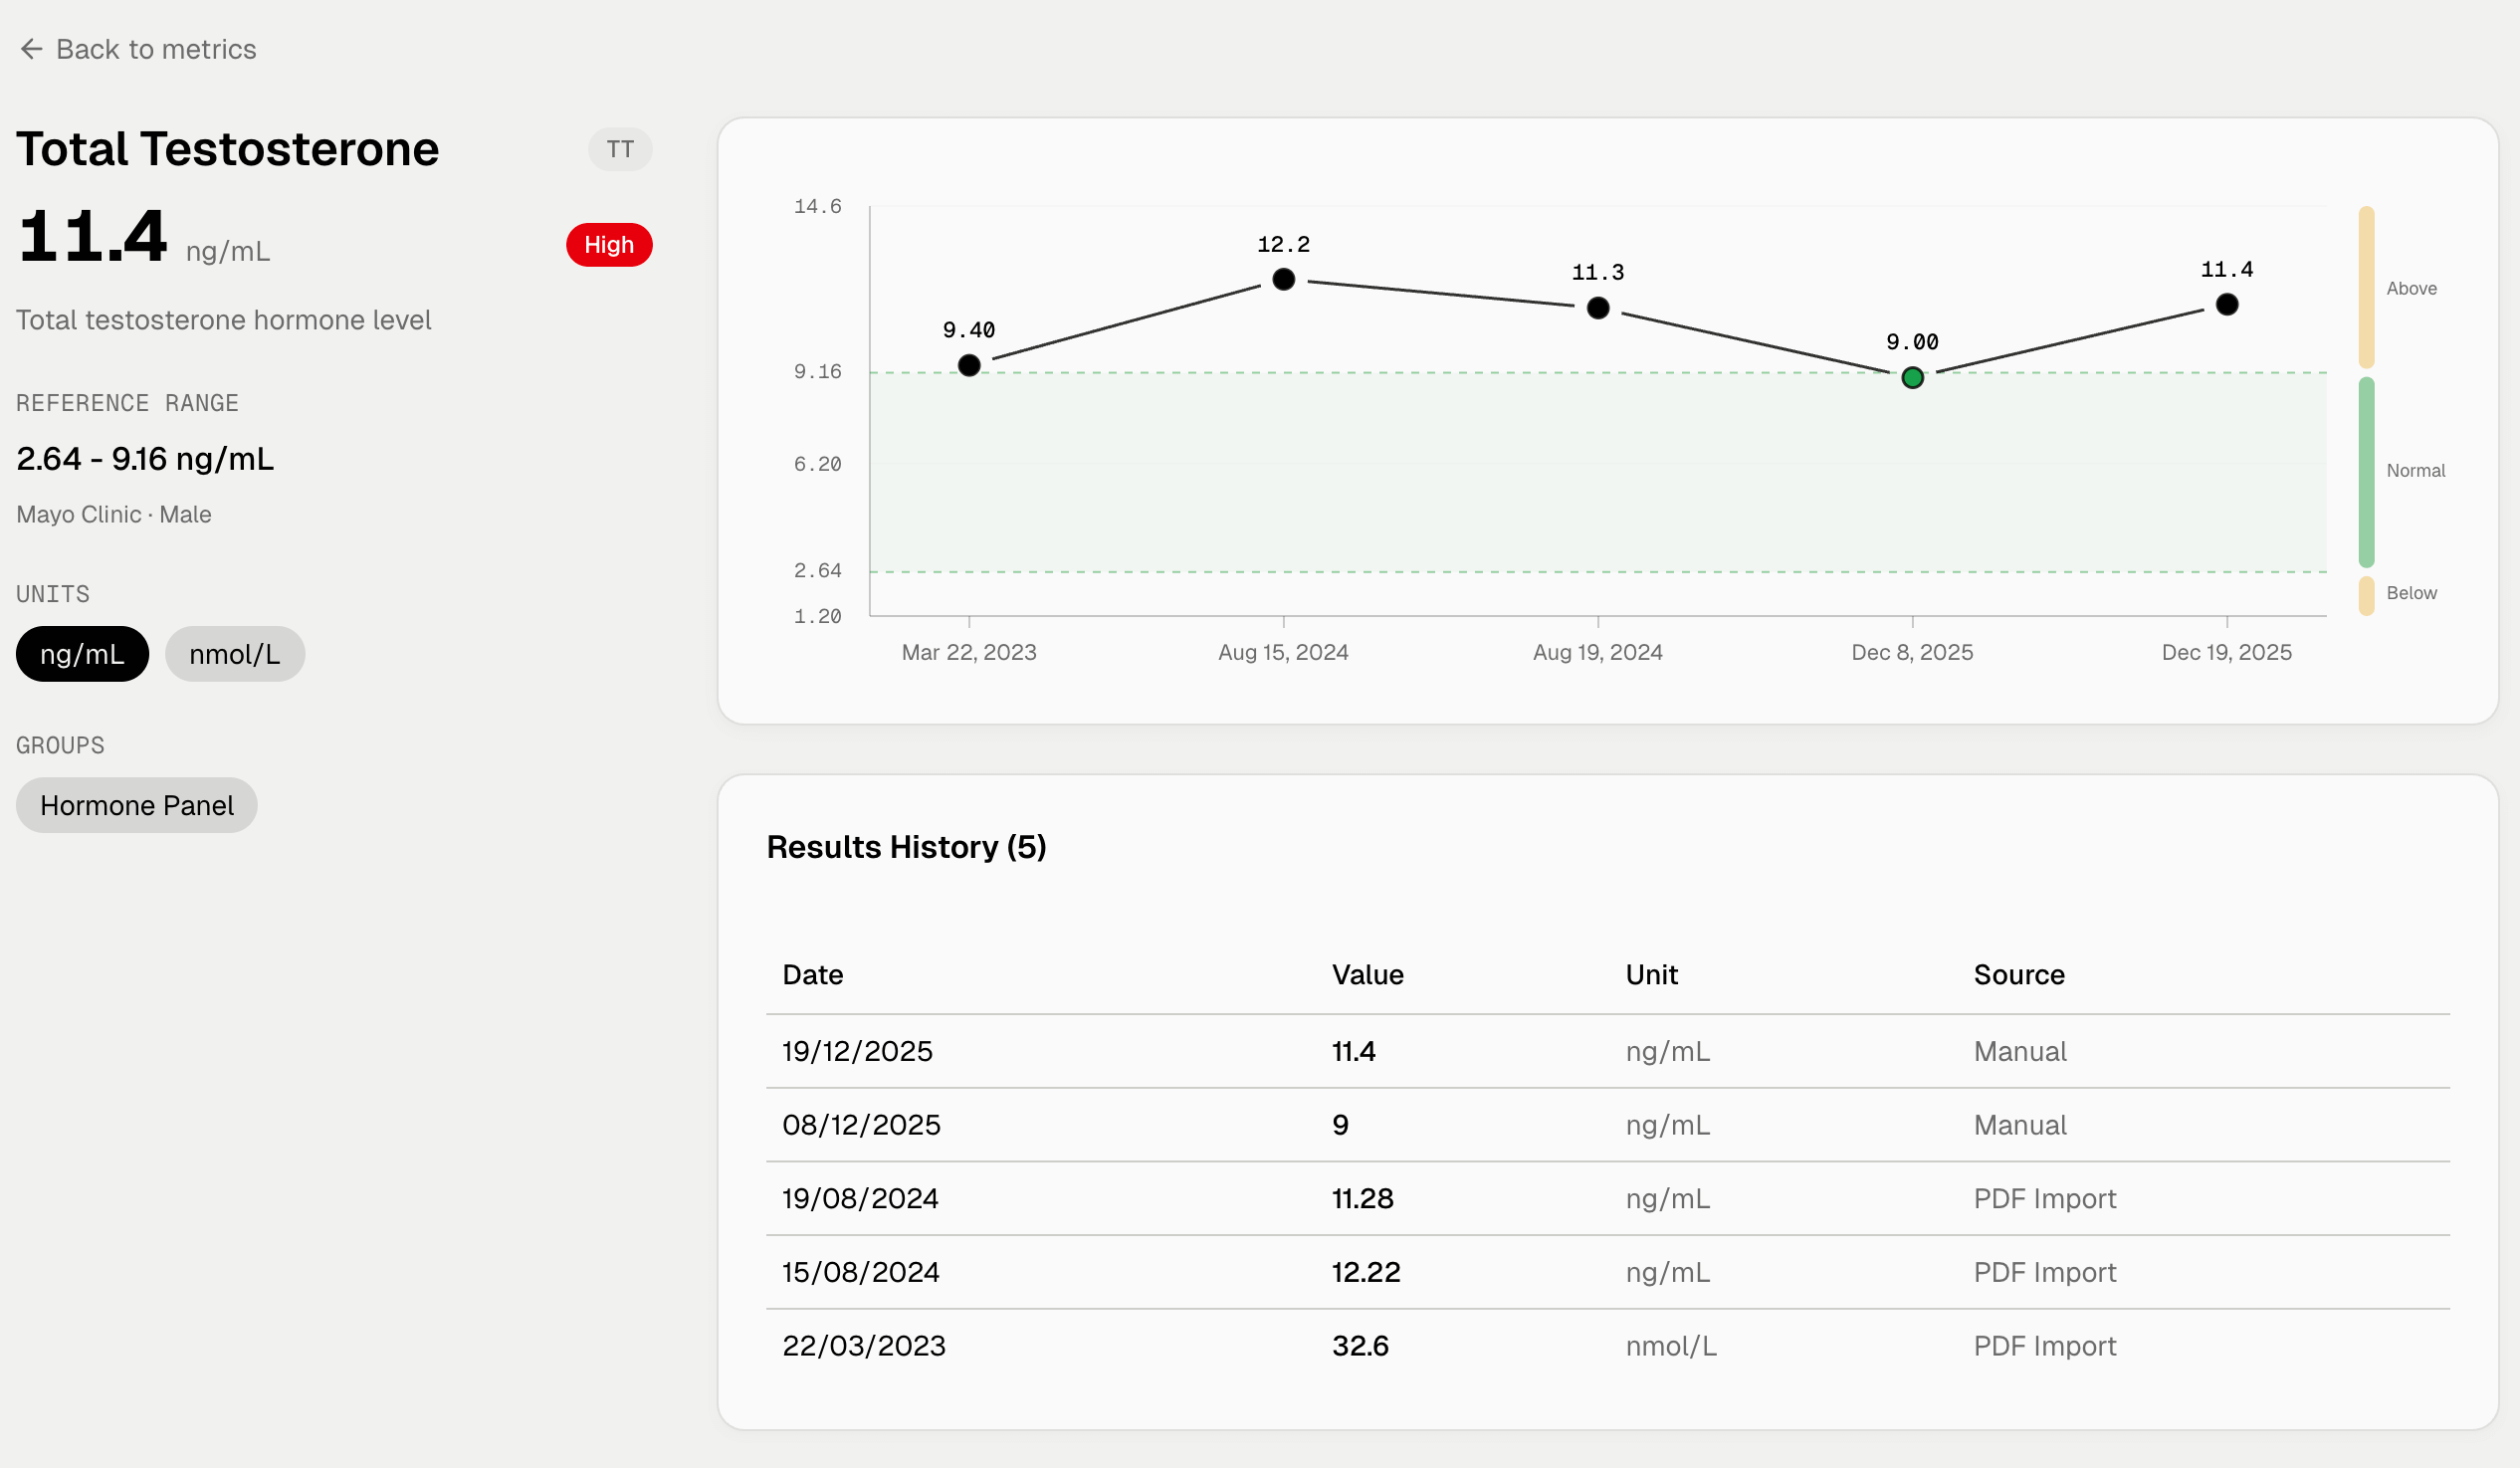Click the Source column header
The image size is (2520, 1468).
[x=2019, y=974]
